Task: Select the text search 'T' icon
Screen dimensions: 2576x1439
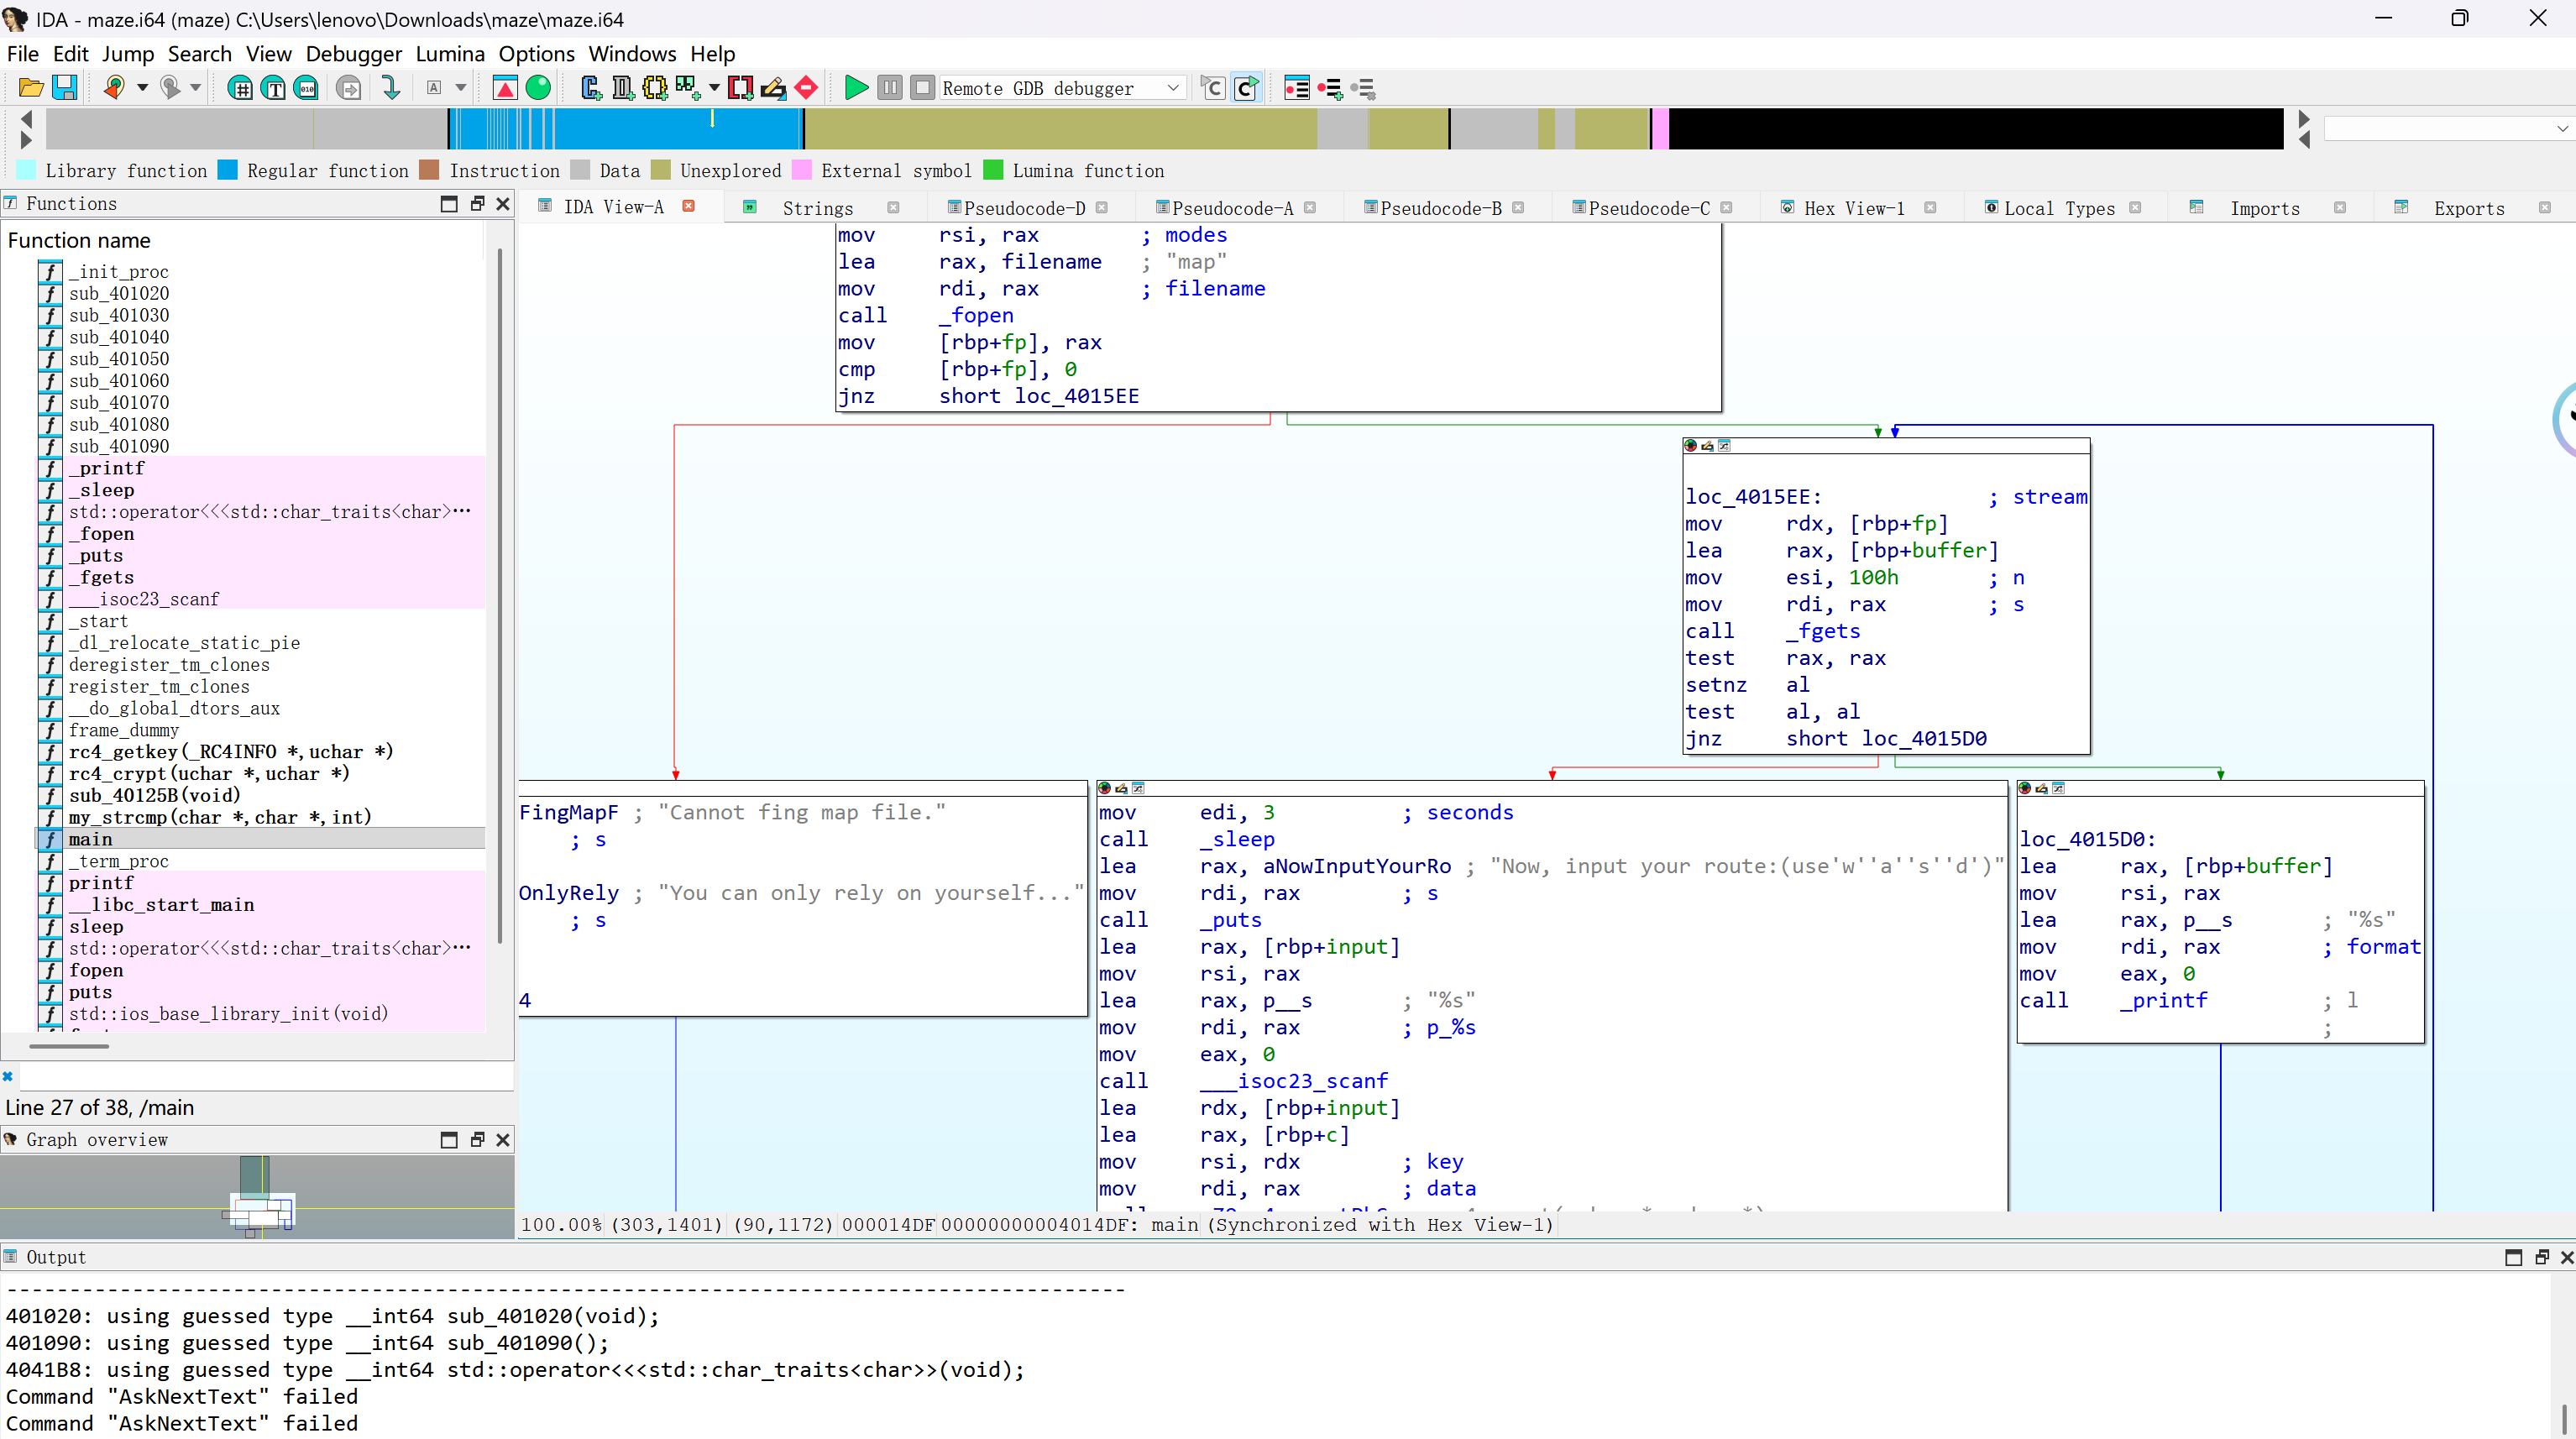Action: 273,87
